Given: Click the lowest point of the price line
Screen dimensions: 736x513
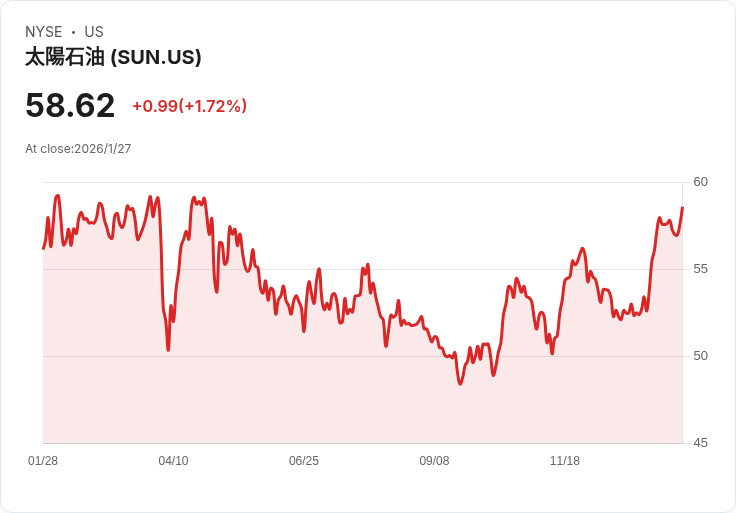Looking at the screenshot, I should click(460, 384).
